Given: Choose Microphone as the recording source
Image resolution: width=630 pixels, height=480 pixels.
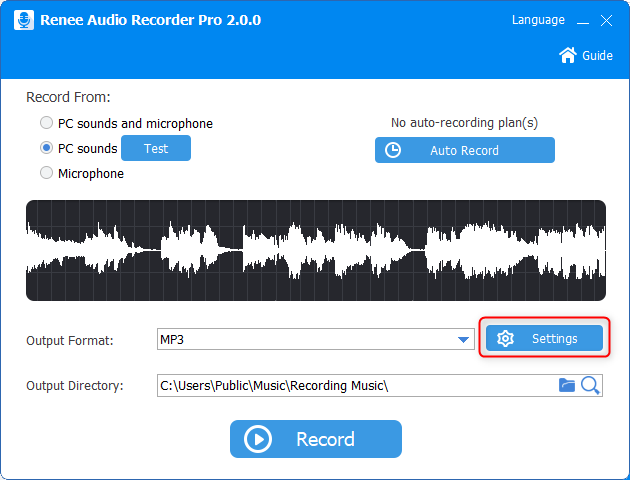Looking at the screenshot, I should pyautogui.click(x=47, y=173).
